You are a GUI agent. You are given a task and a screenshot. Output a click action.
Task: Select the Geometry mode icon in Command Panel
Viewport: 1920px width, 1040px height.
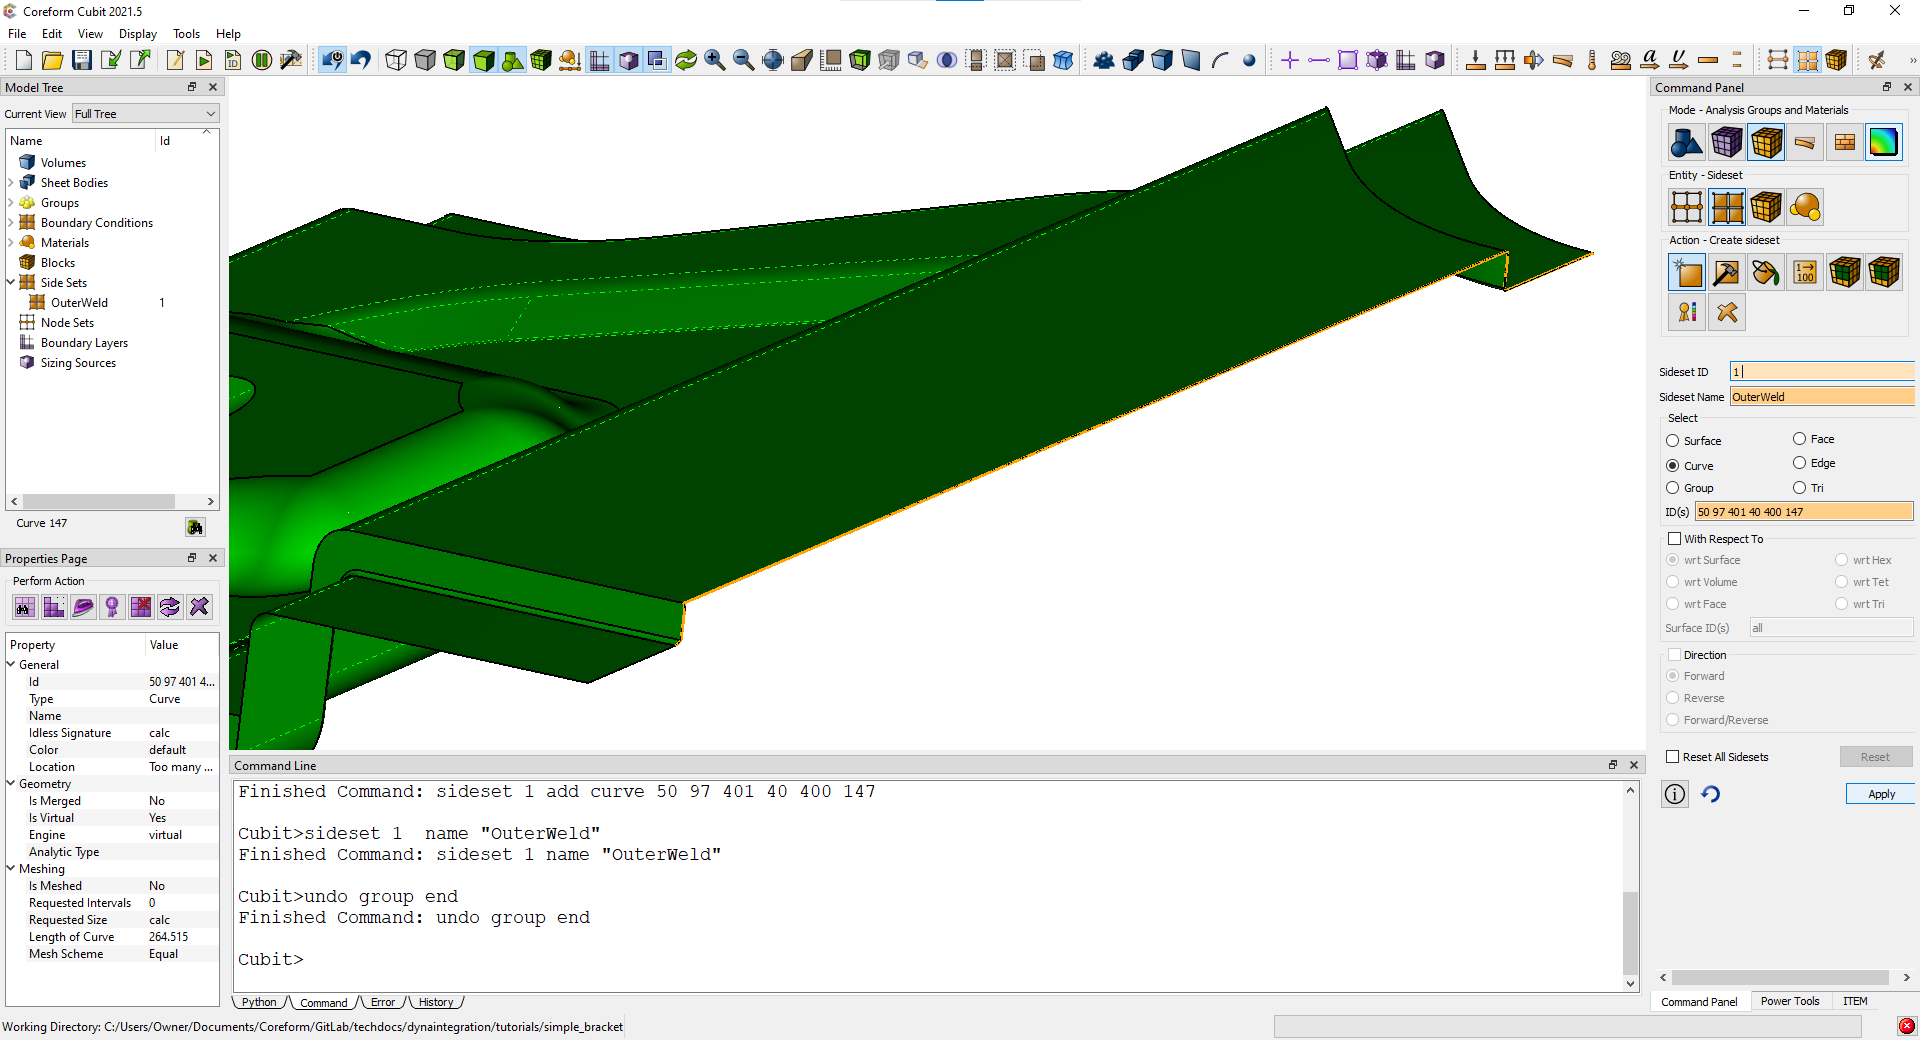(x=1686, y=143)
